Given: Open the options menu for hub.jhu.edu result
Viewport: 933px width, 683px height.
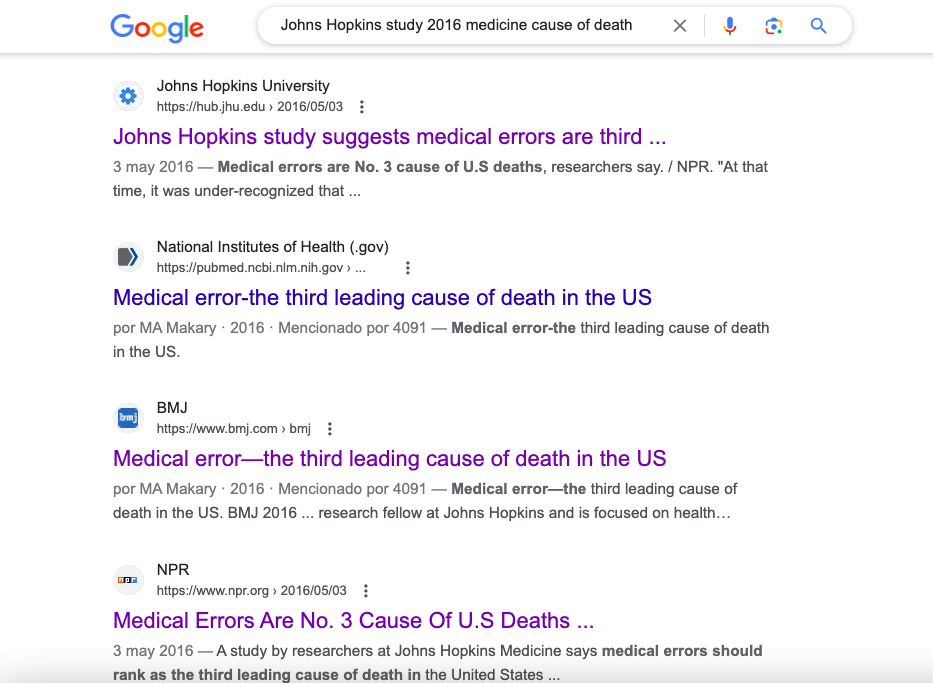Looking at the screenshot, I should [x=362, y=107].
